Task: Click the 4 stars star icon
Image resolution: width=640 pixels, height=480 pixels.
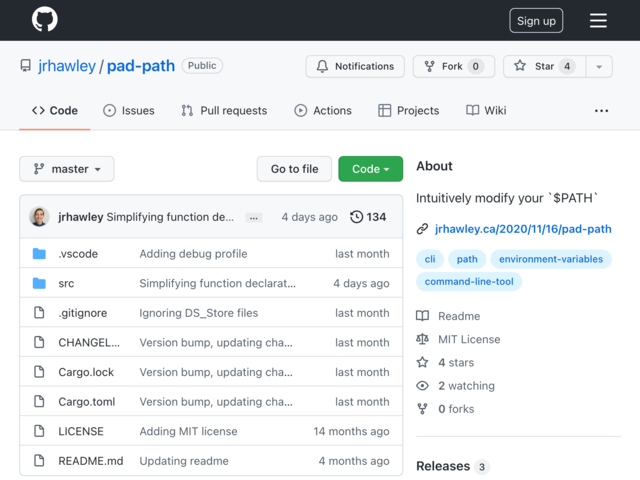Action: (422, 362)
